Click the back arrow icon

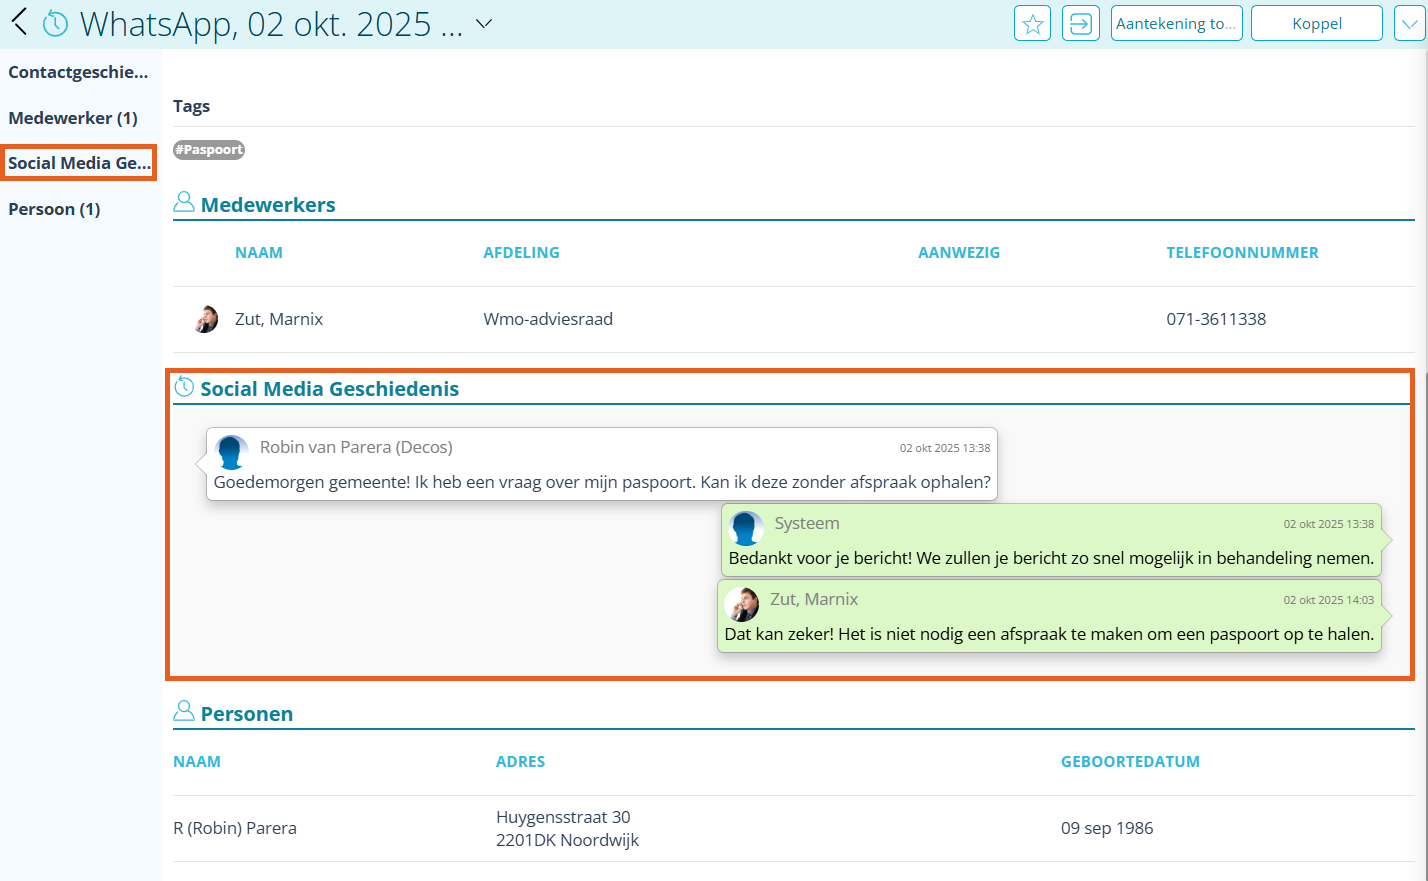click(19, 22)
